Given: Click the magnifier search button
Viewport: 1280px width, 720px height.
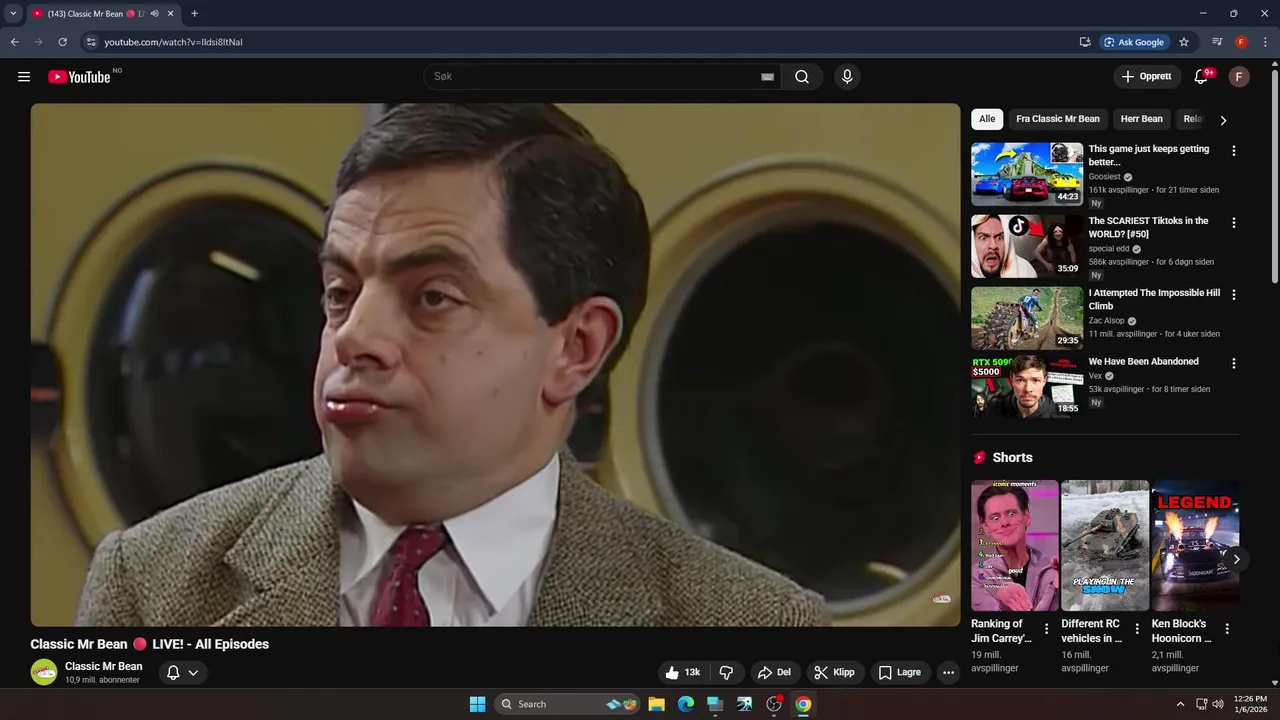Looking at the screenshot, I should pyautogui.click(x=802, y=77).
